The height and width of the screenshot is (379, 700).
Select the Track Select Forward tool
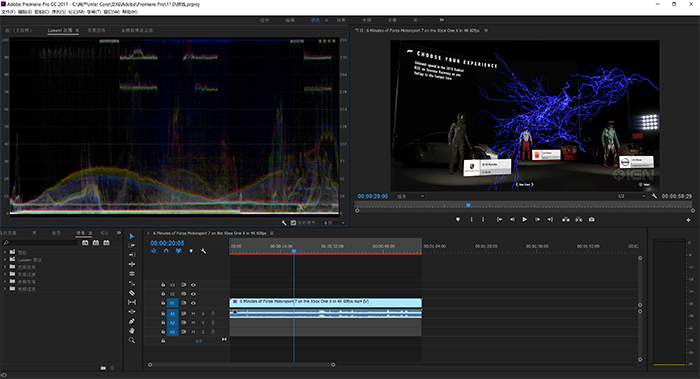tap(132, 246)
